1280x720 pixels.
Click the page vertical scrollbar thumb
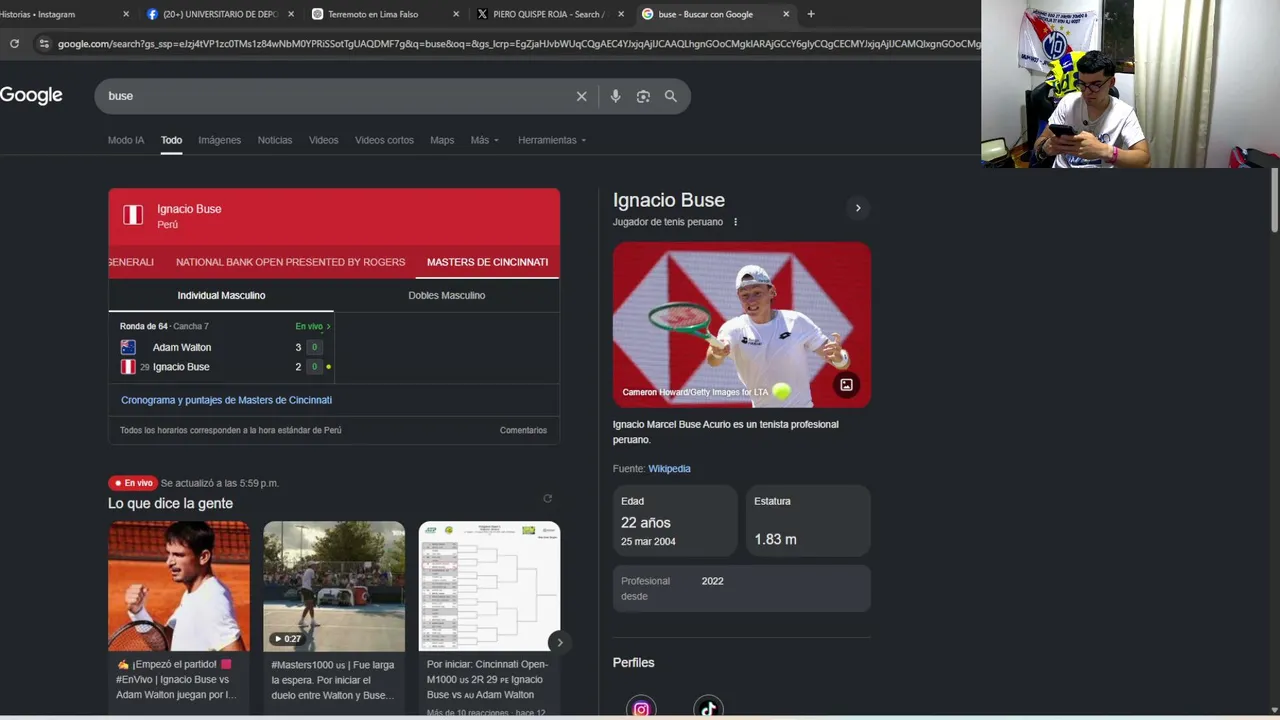coord(1275,200)
